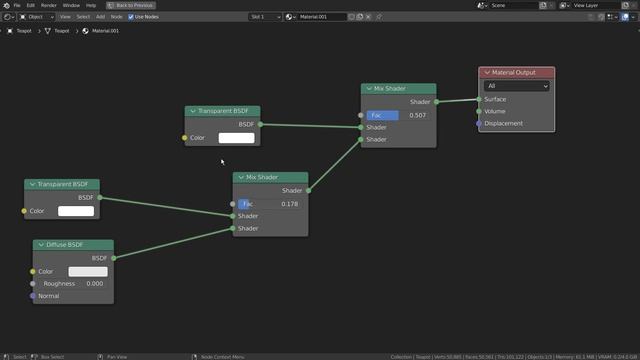Click the Roughness 0.000 slider in Diffuse BSDF

coord(73,284)
